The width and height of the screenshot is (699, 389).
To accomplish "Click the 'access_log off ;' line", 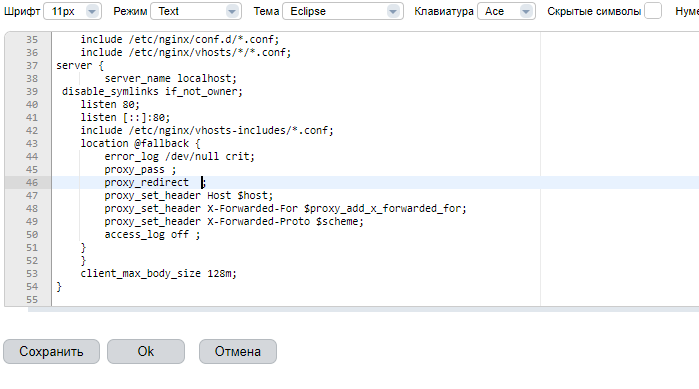I will click(152, 234).
